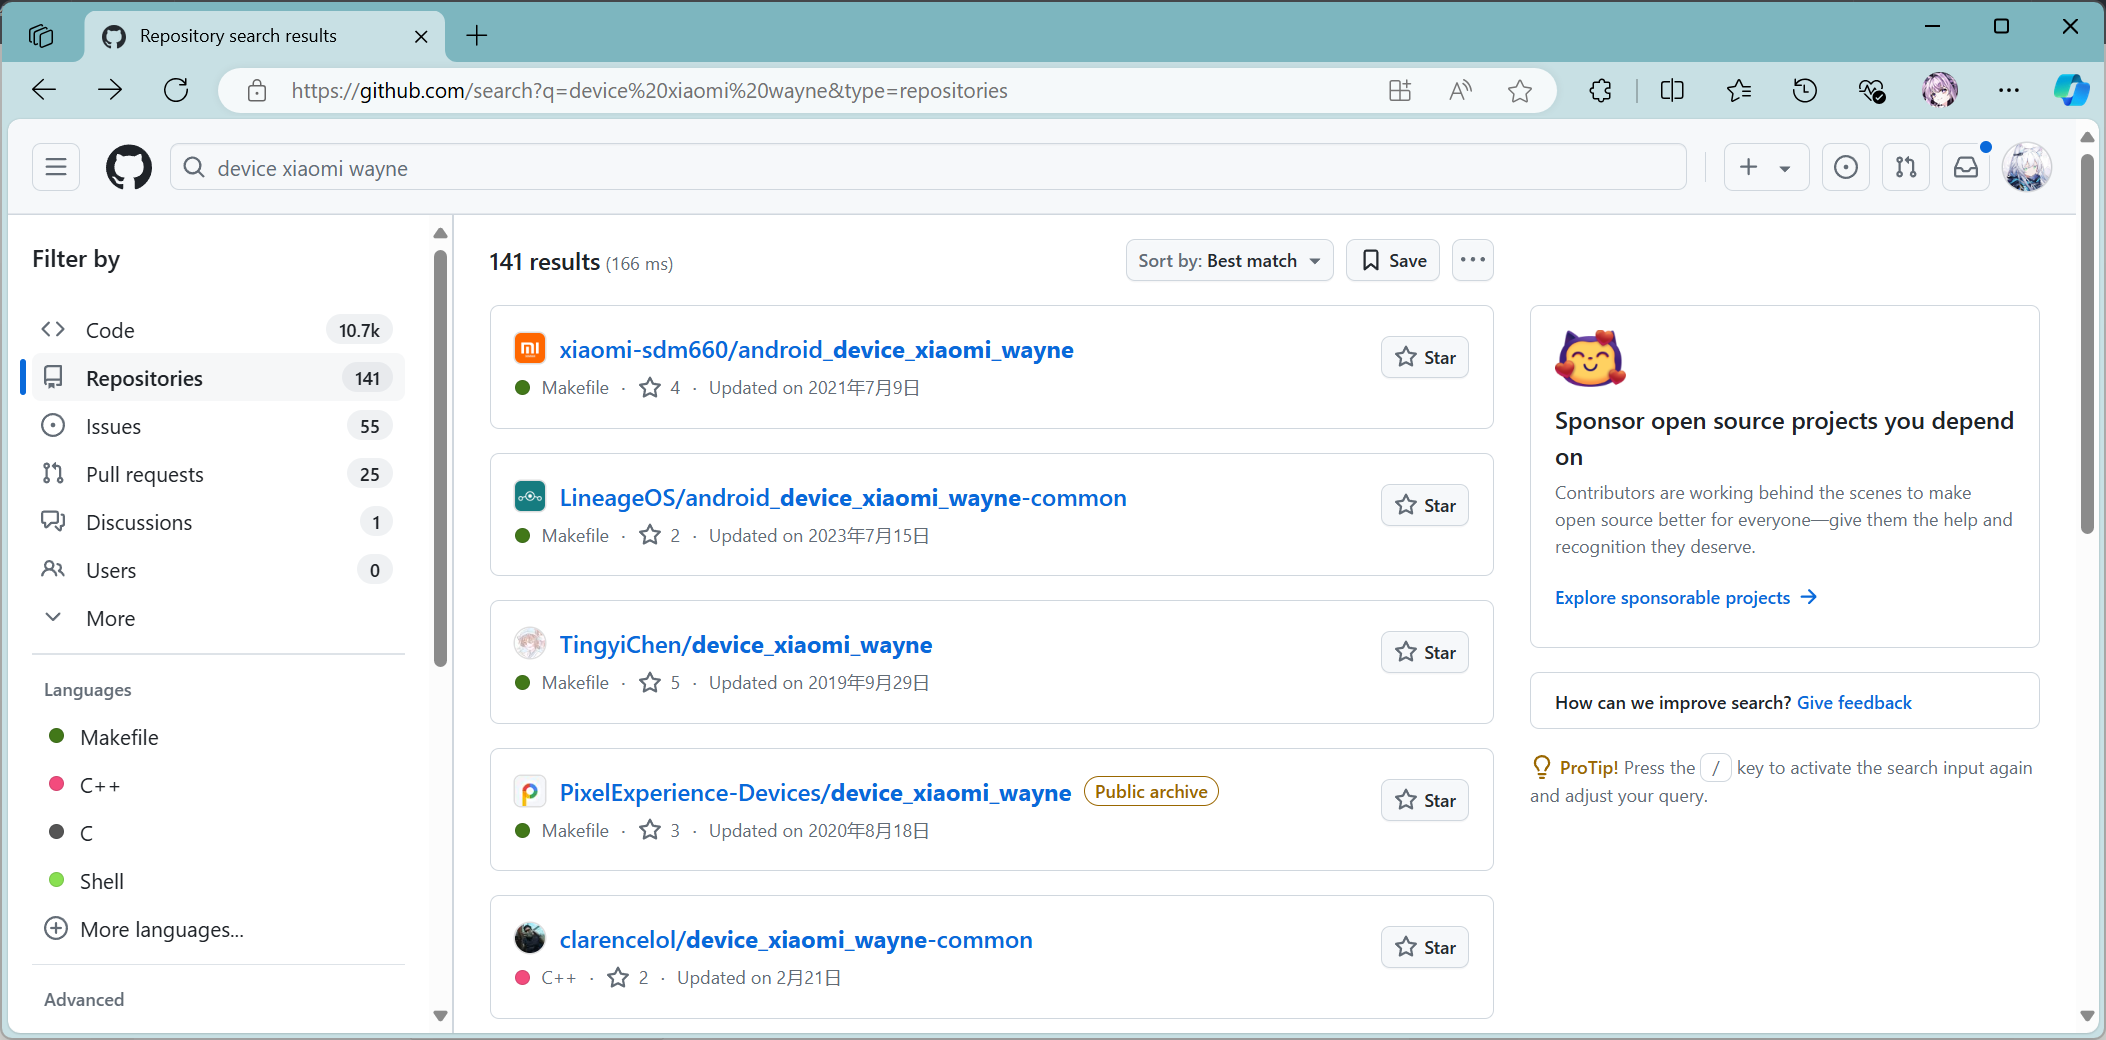
Task: Click the Read aloud icon in address bar
Action: (x=1460, y=91)
